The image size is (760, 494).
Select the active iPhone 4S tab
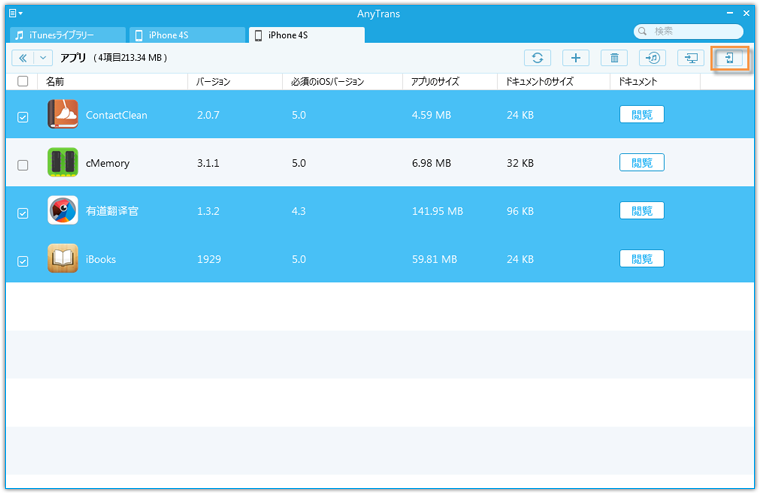pyautogui.click(x=306, y=35)
